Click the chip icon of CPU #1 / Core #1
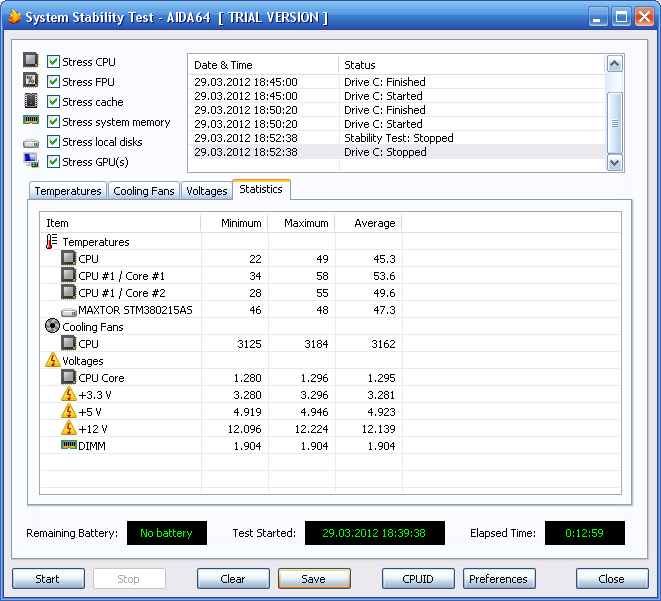This screenshot has height=601, width=661. (x=69, y=275)
